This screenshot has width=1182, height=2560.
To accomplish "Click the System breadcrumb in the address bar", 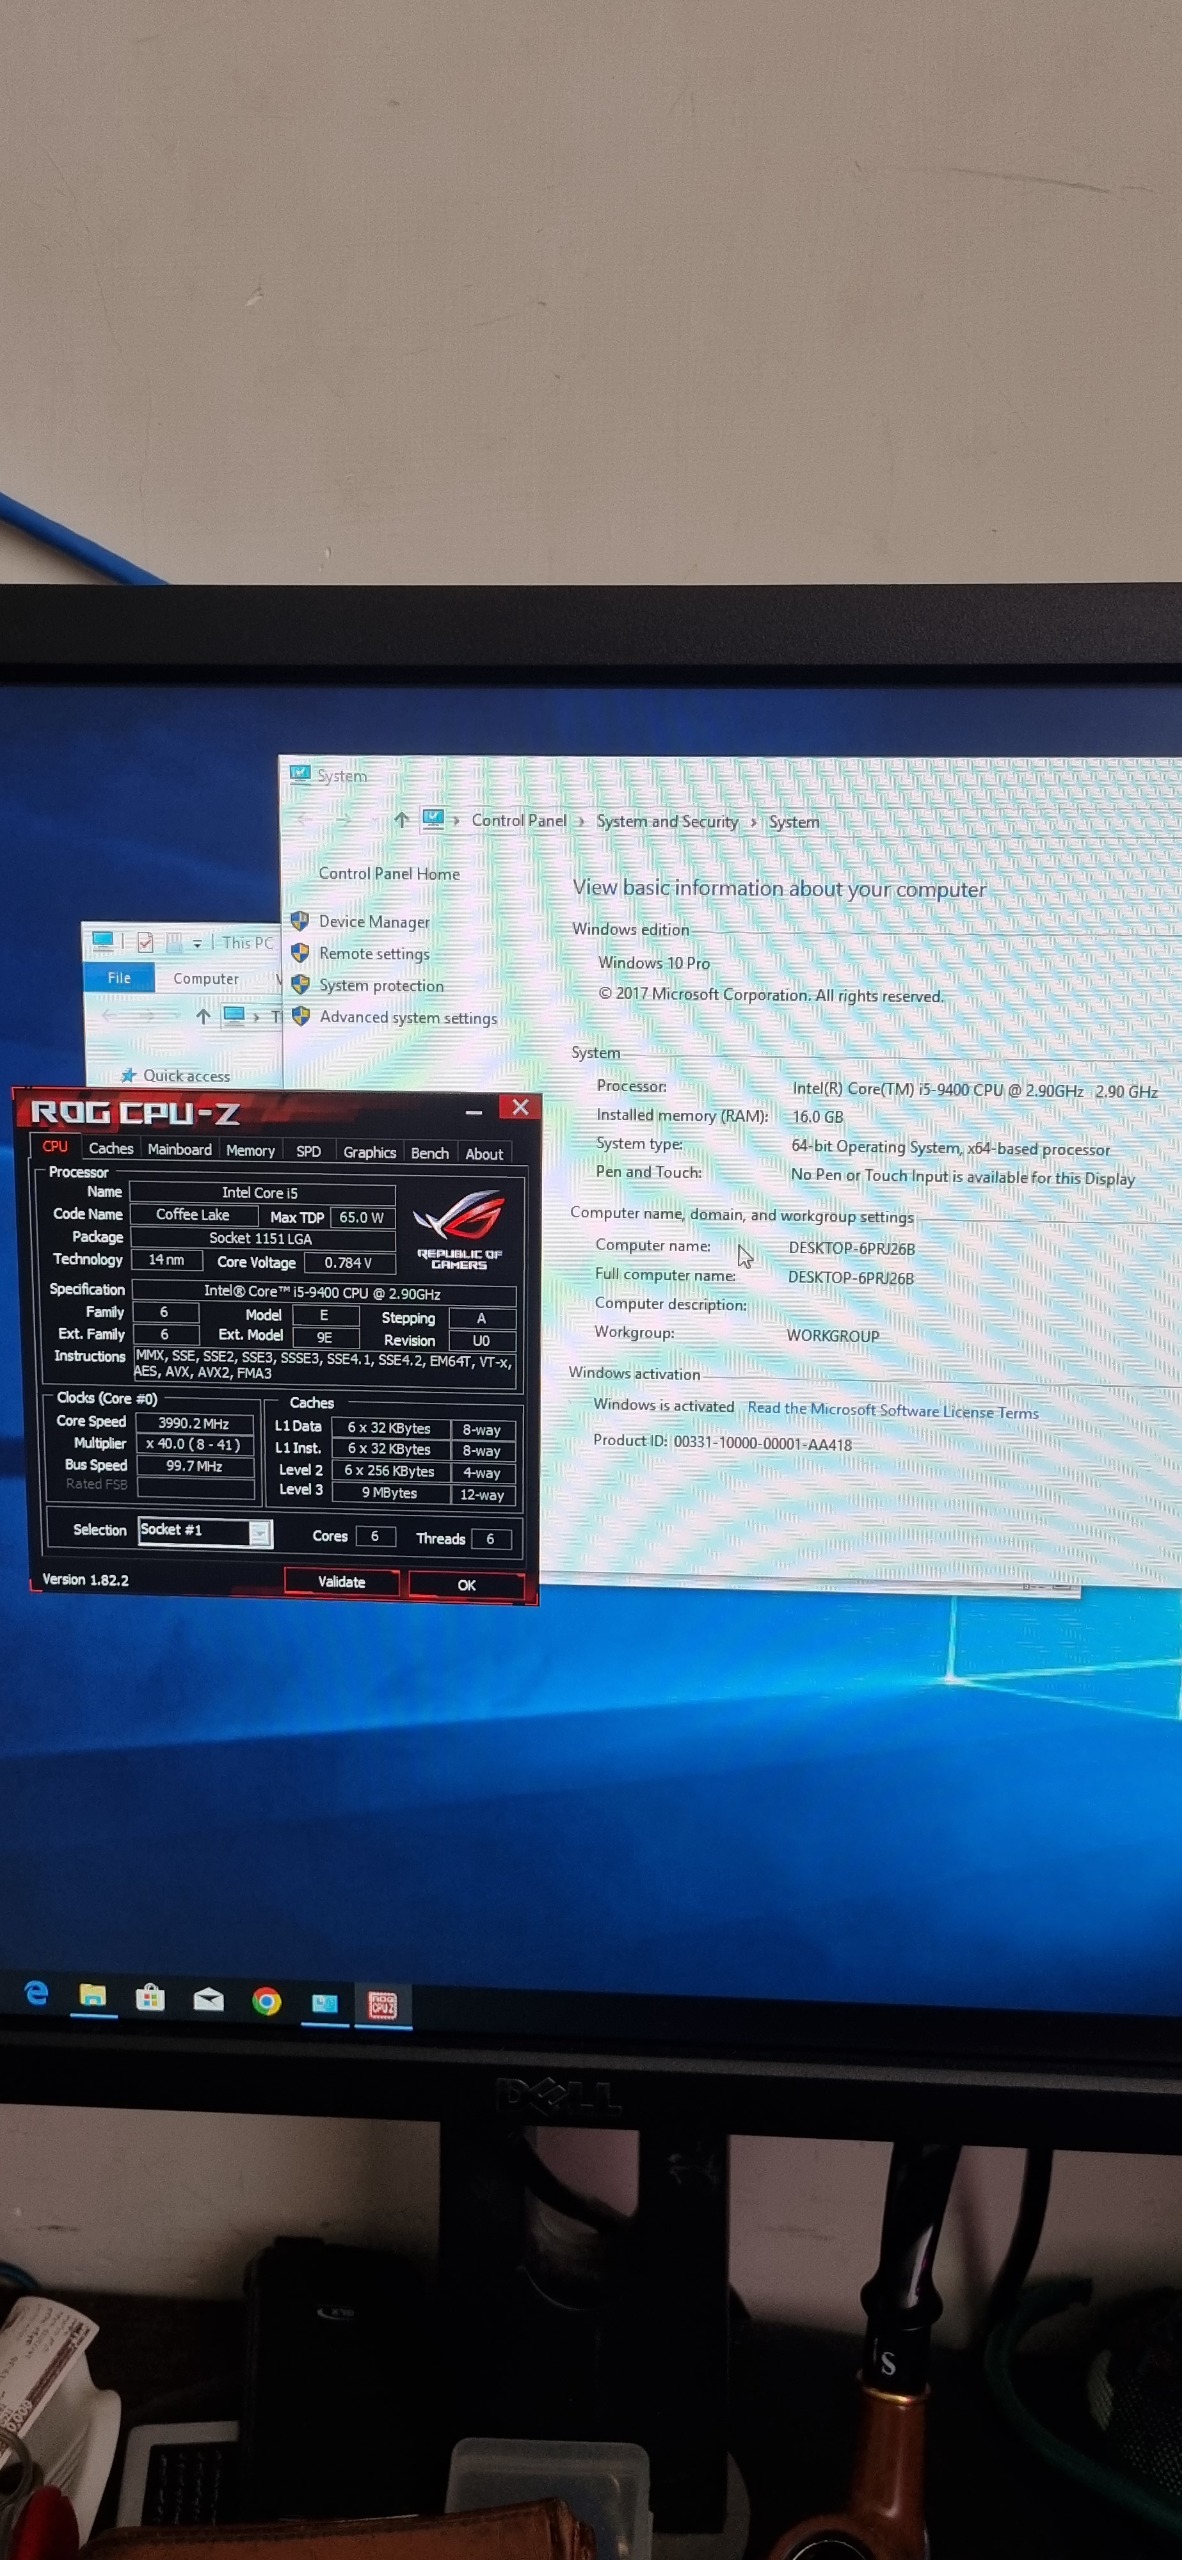I will (794, 822).
